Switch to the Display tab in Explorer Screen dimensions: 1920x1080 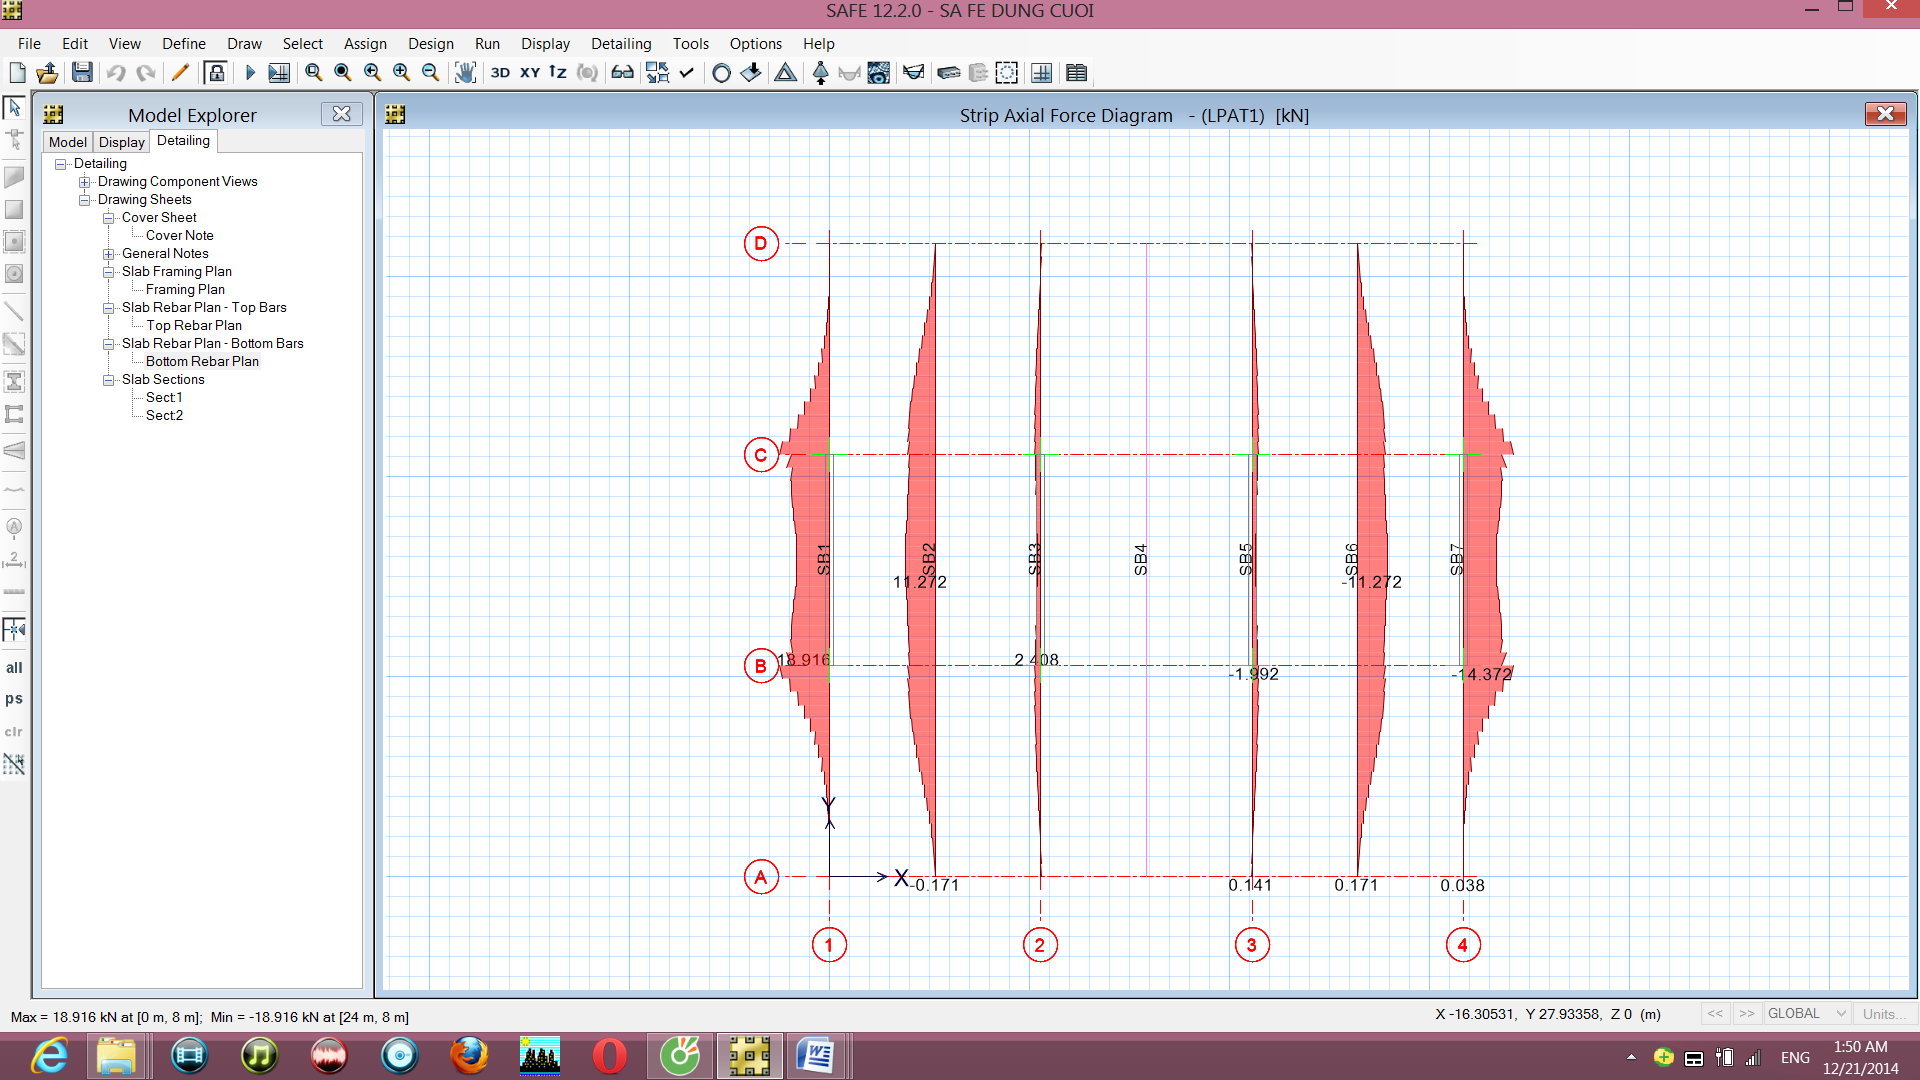(x=122, y=142)
